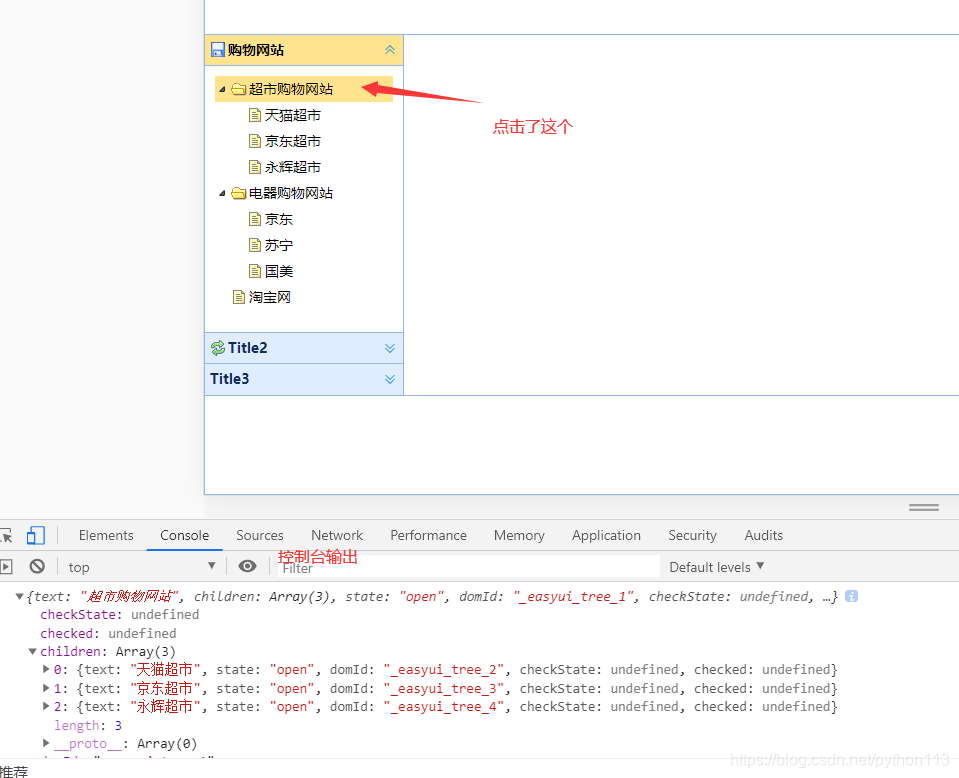Switch to the Console tab
This screenshot has width=959, height=778.
[x=185, y=535]
